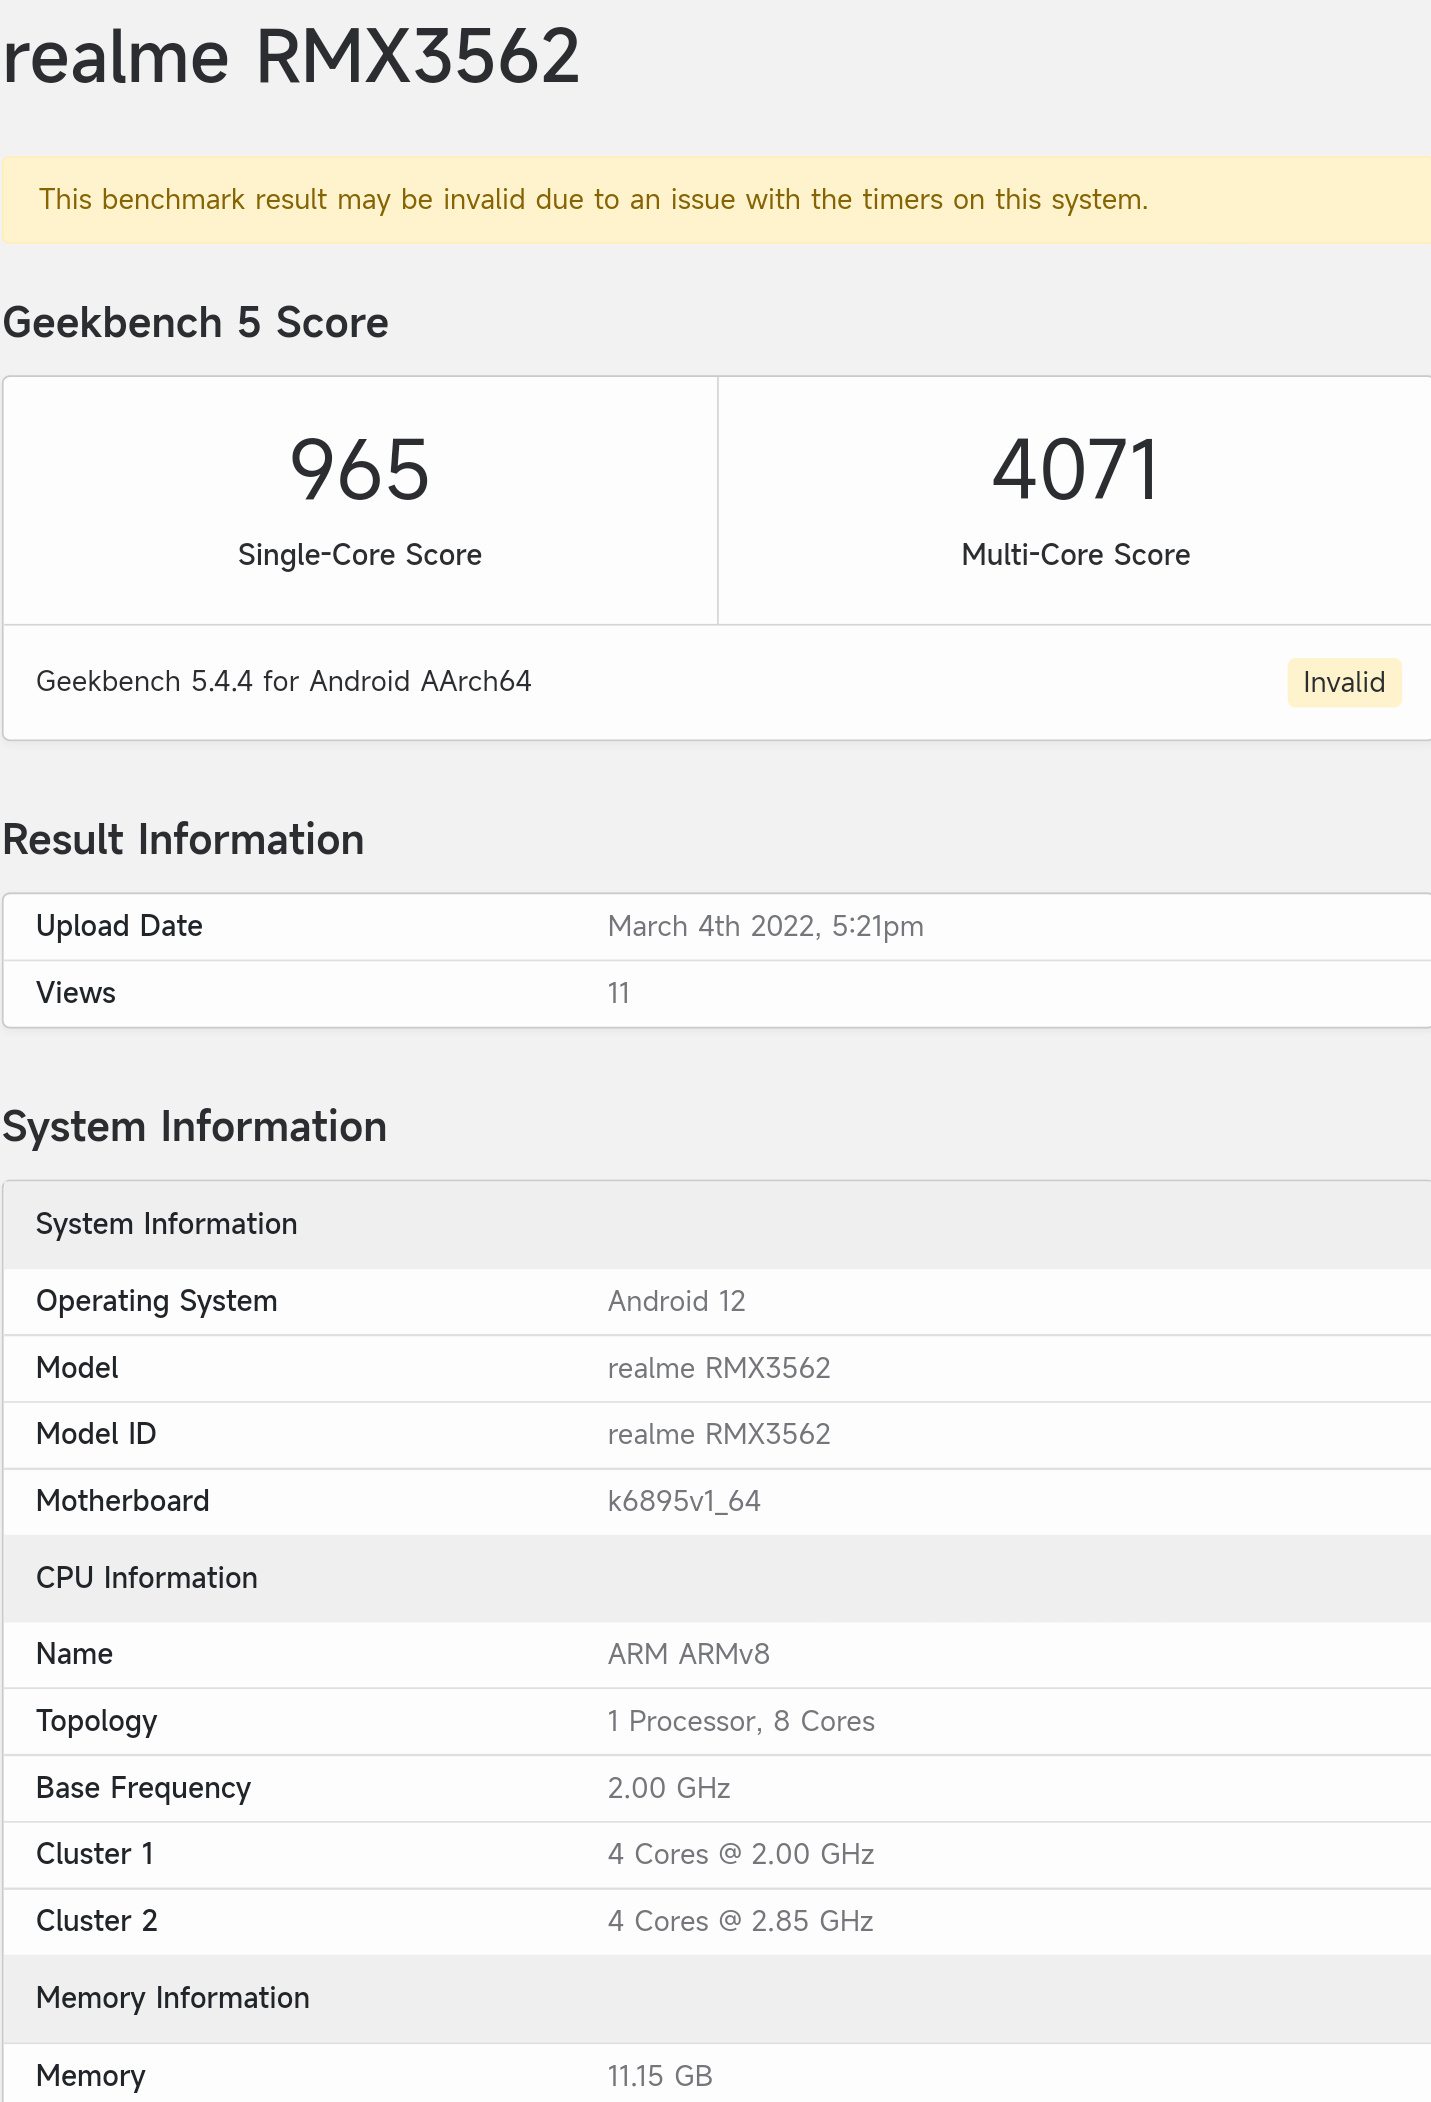Viewport: 1431px width, 2102px height.
Task: Click the Invalid badge
Action: click(x=1343, y=683)
